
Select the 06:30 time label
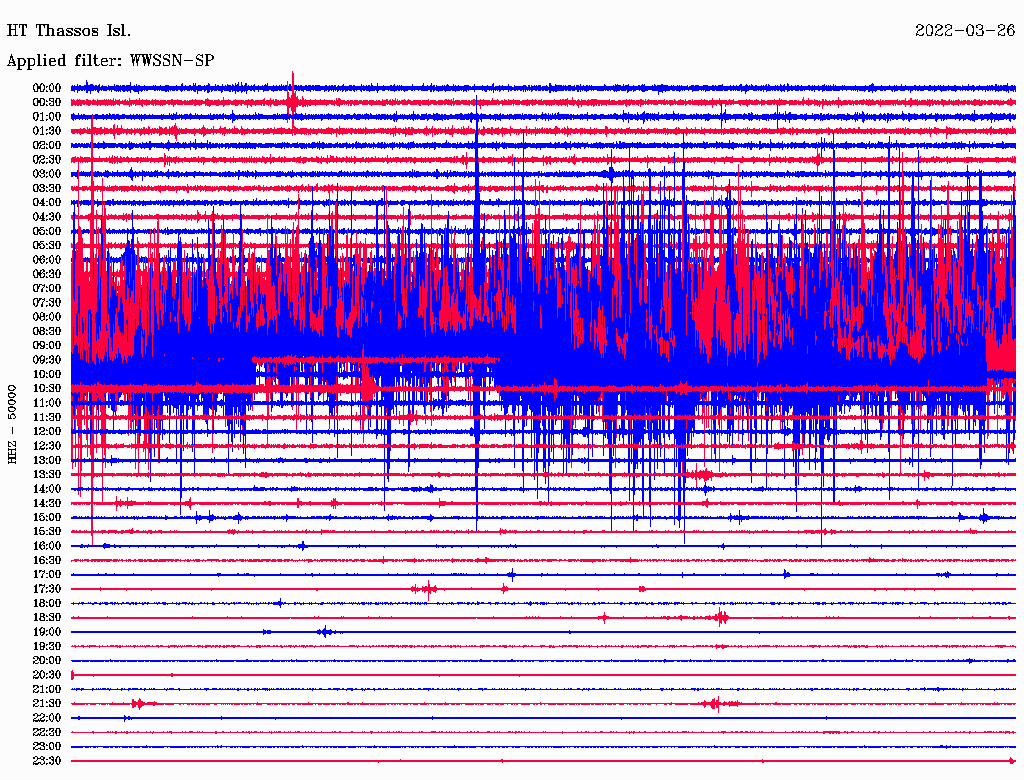[47, 274]
